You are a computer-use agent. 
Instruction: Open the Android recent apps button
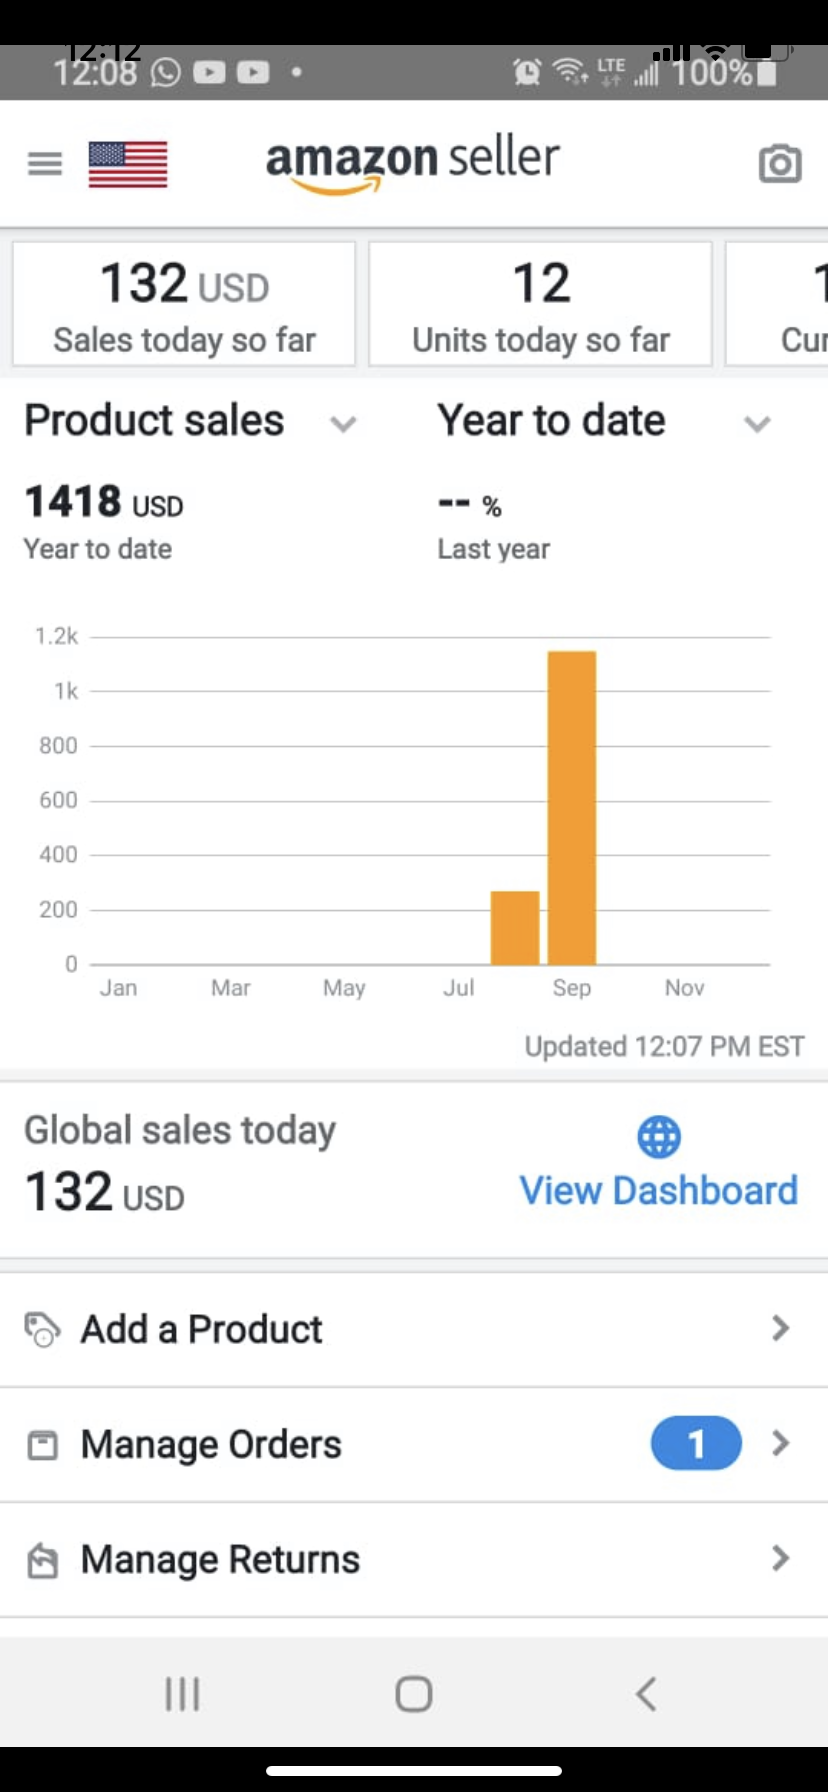[182, 1694]
